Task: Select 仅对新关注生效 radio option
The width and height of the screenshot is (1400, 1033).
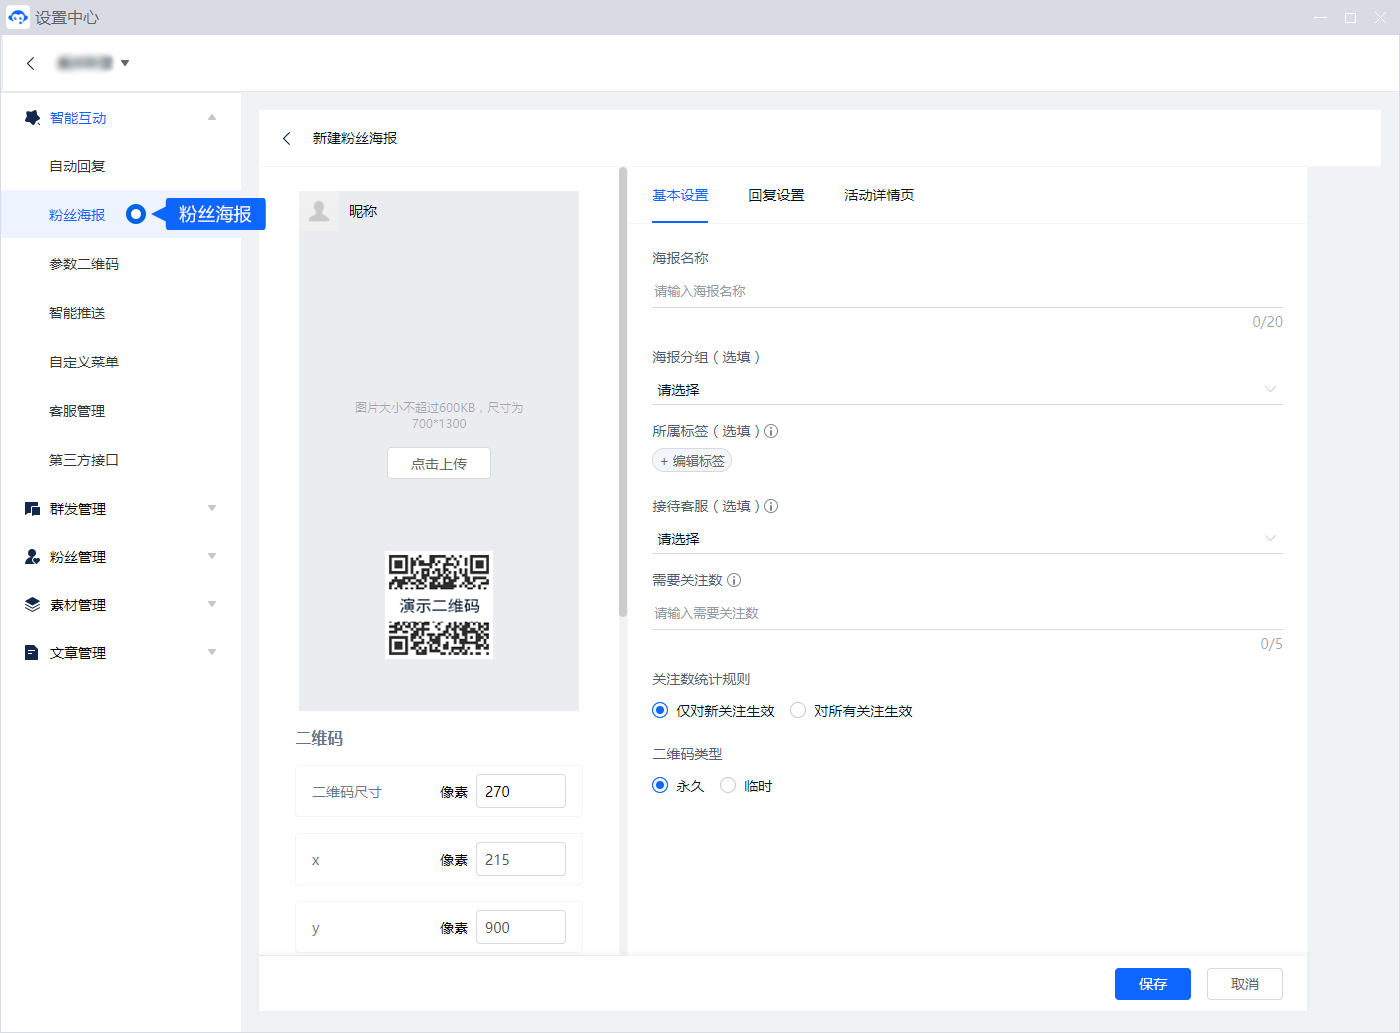Action: point(660,711)
